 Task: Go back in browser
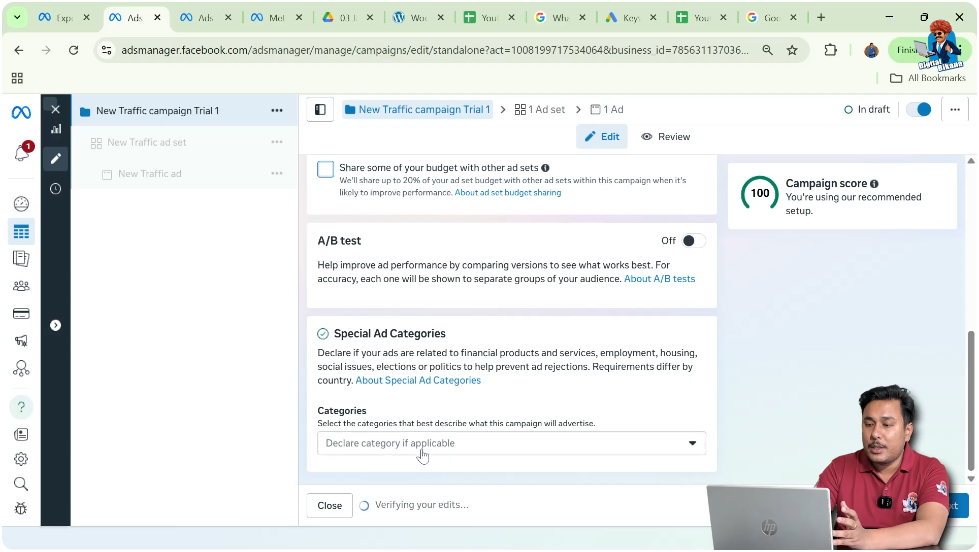[x=19, y=50]
